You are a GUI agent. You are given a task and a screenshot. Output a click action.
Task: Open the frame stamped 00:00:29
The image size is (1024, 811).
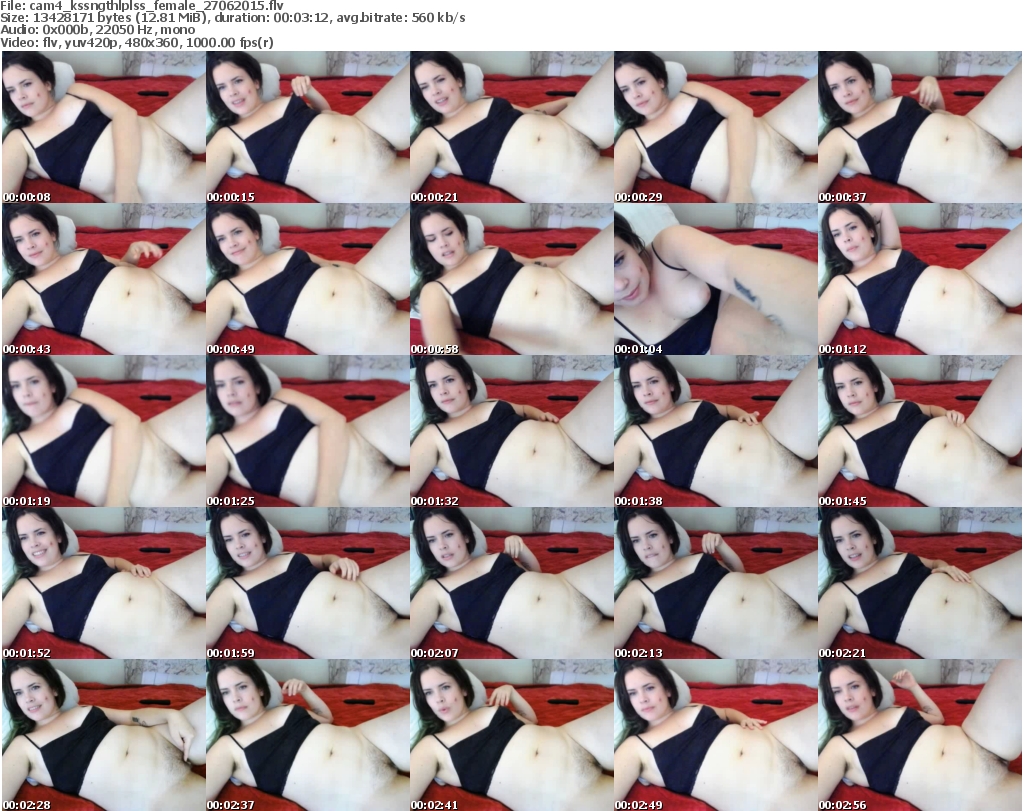716,127
